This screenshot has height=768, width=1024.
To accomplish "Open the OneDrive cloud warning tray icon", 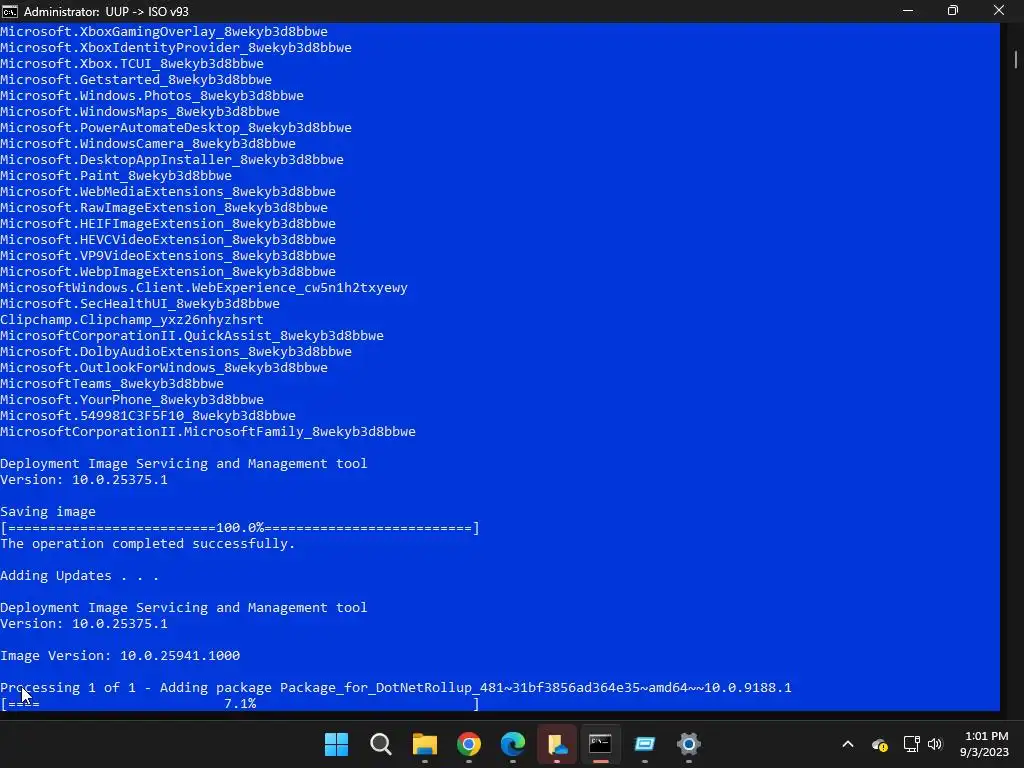I will 880,744.
